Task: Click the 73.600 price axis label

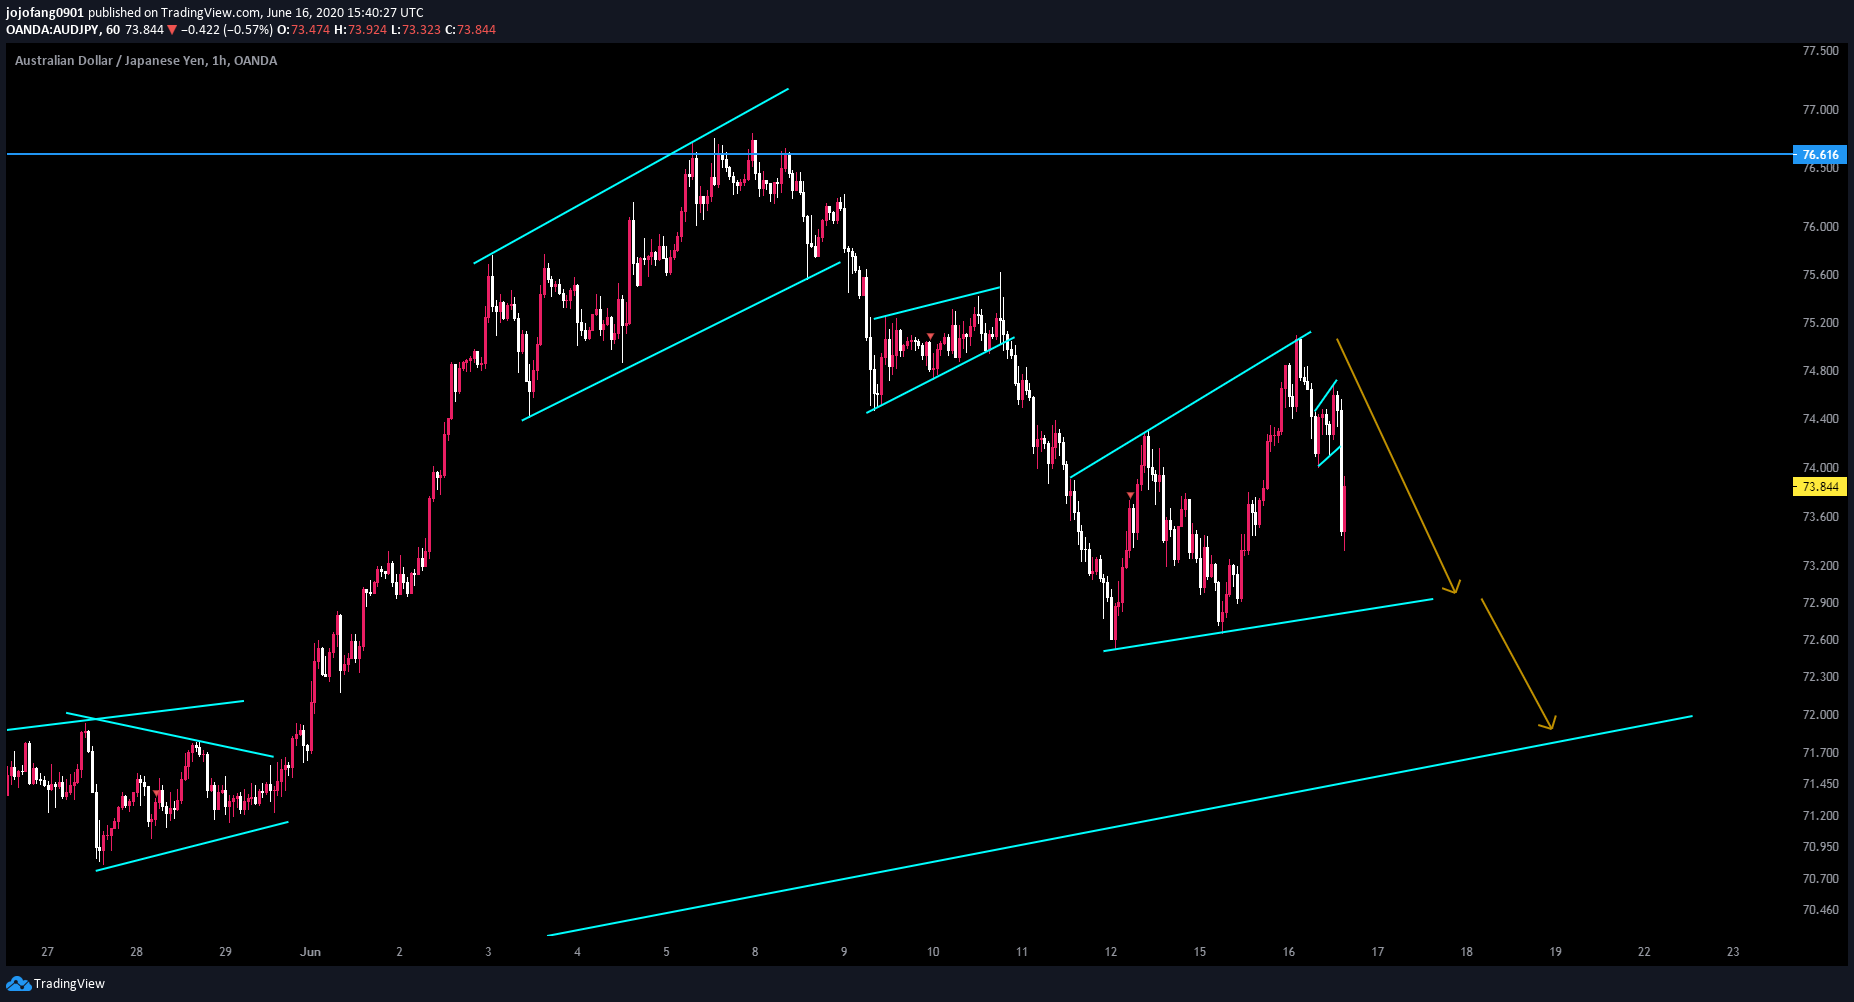Action: click(1820, 517)
